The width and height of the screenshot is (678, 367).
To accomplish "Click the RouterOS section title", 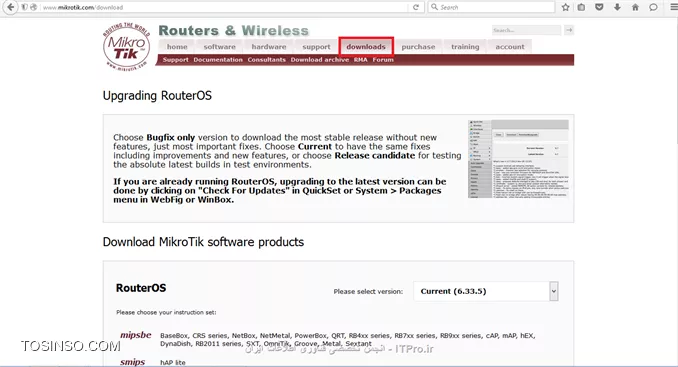I will point(141,288).
